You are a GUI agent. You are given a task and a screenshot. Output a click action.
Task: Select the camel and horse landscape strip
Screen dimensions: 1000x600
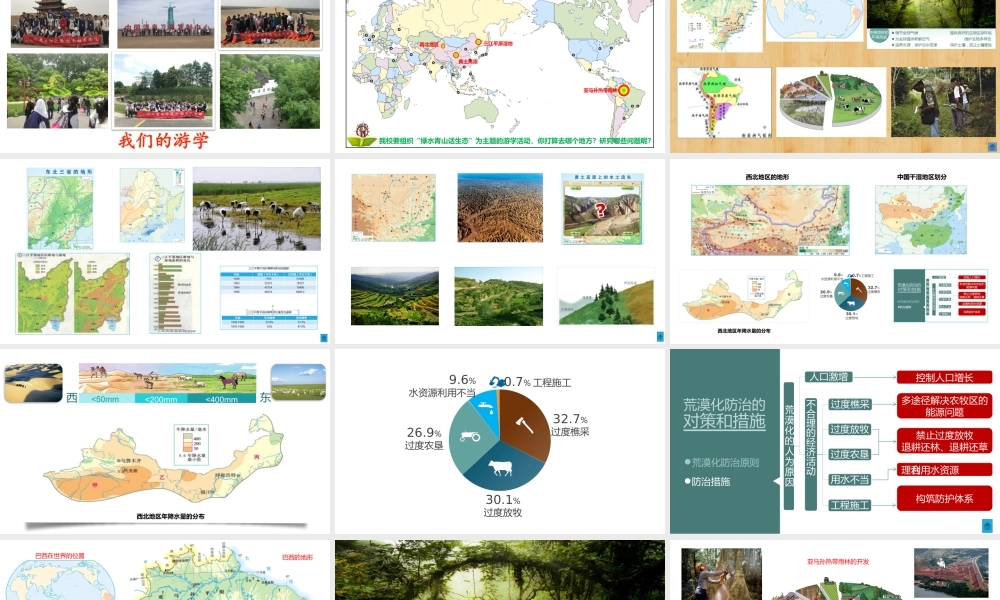point(168,378)
